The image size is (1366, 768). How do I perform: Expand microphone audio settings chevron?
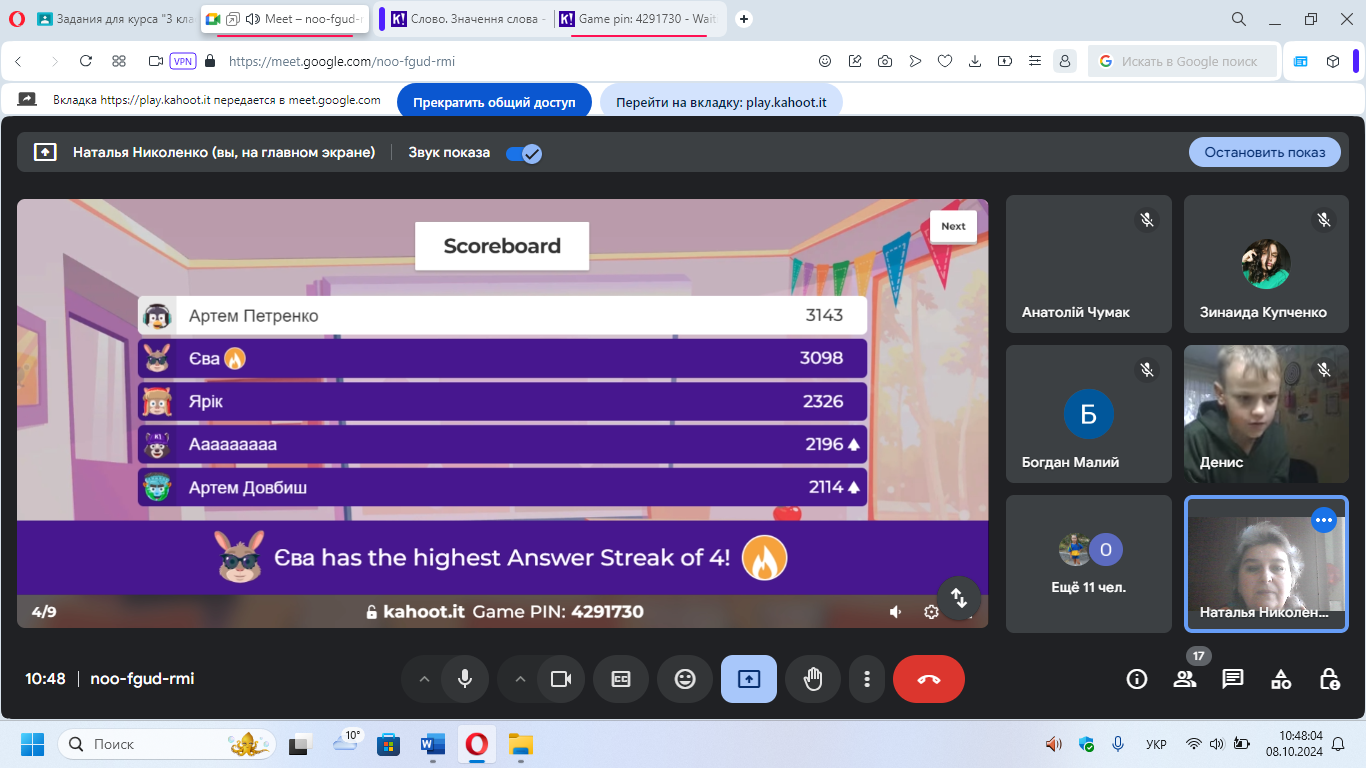[424, 679]
